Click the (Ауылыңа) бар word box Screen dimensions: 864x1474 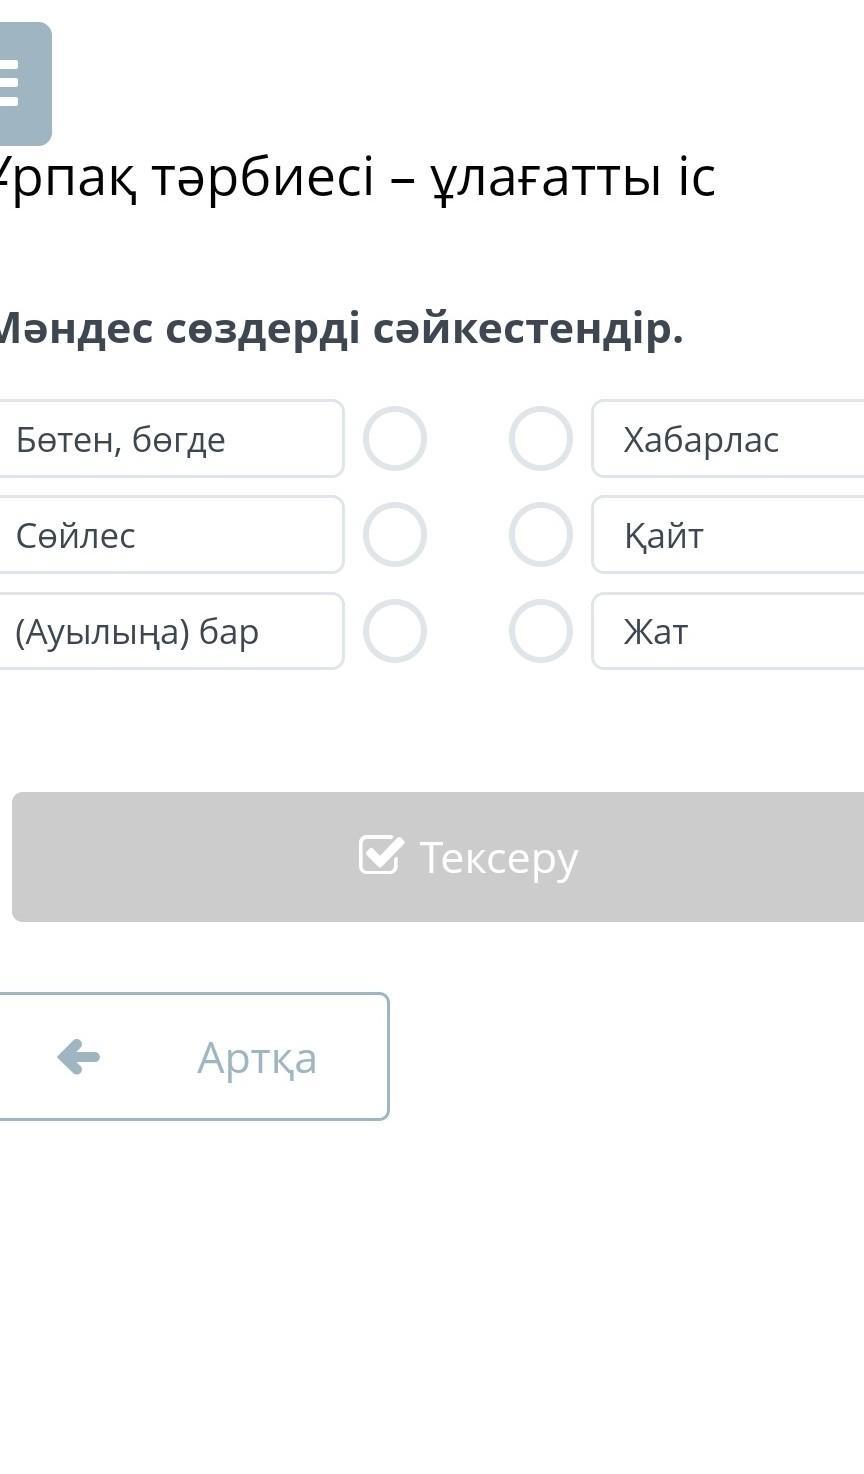pyautogui.click(x=170, y=631)
